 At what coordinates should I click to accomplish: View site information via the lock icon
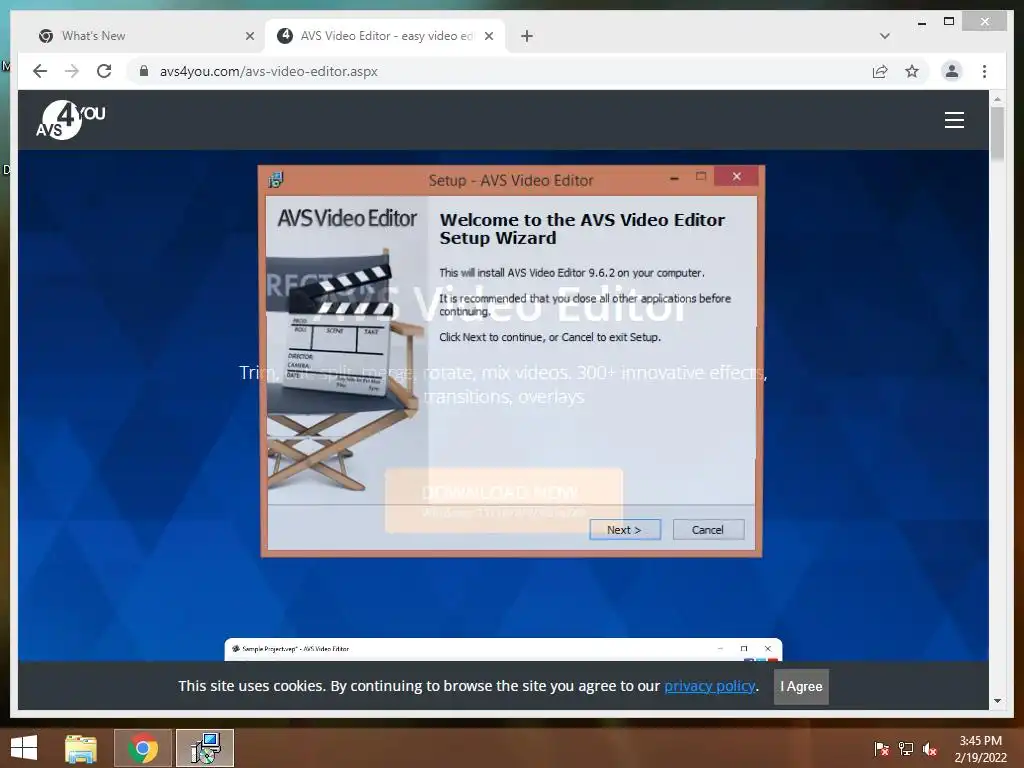144,71
